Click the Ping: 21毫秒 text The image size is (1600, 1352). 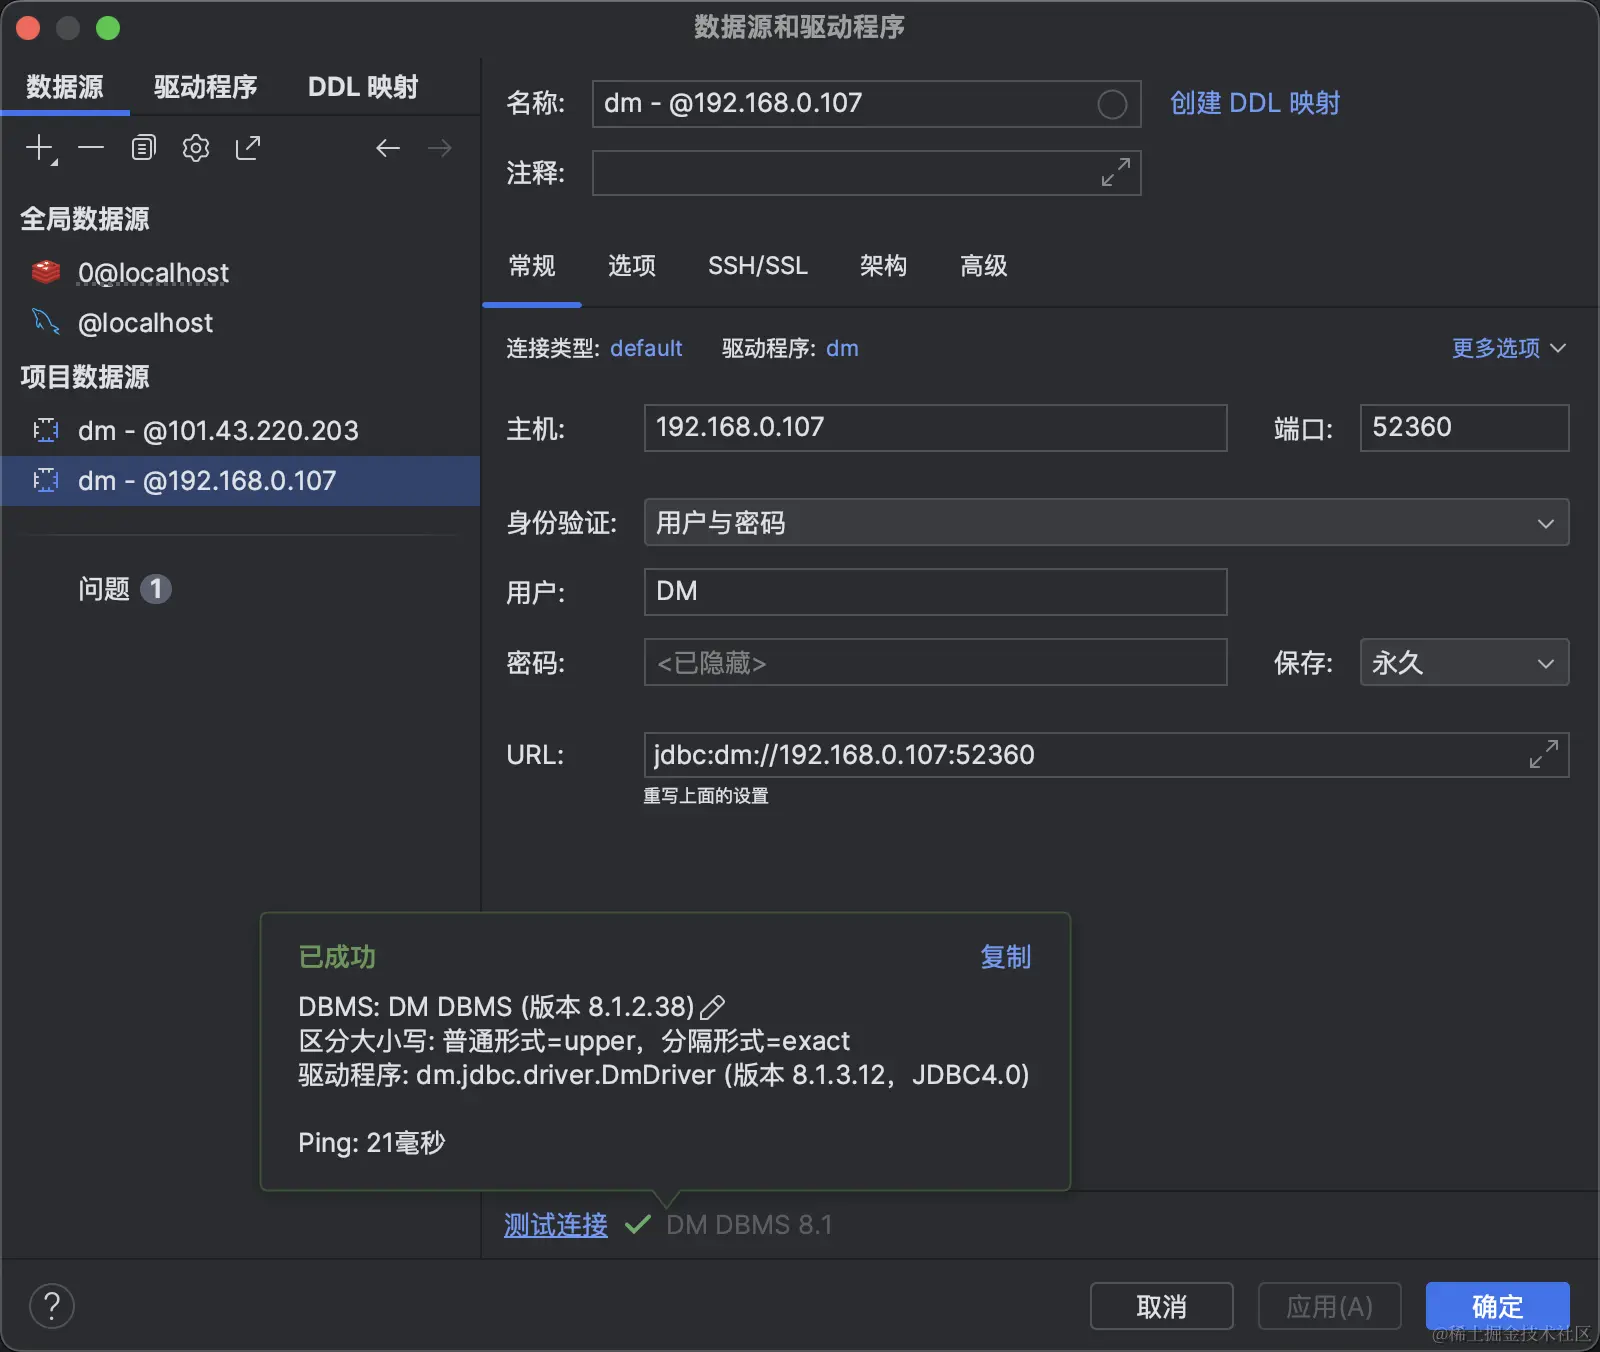pyautogui.click(x=372, y=1142)
